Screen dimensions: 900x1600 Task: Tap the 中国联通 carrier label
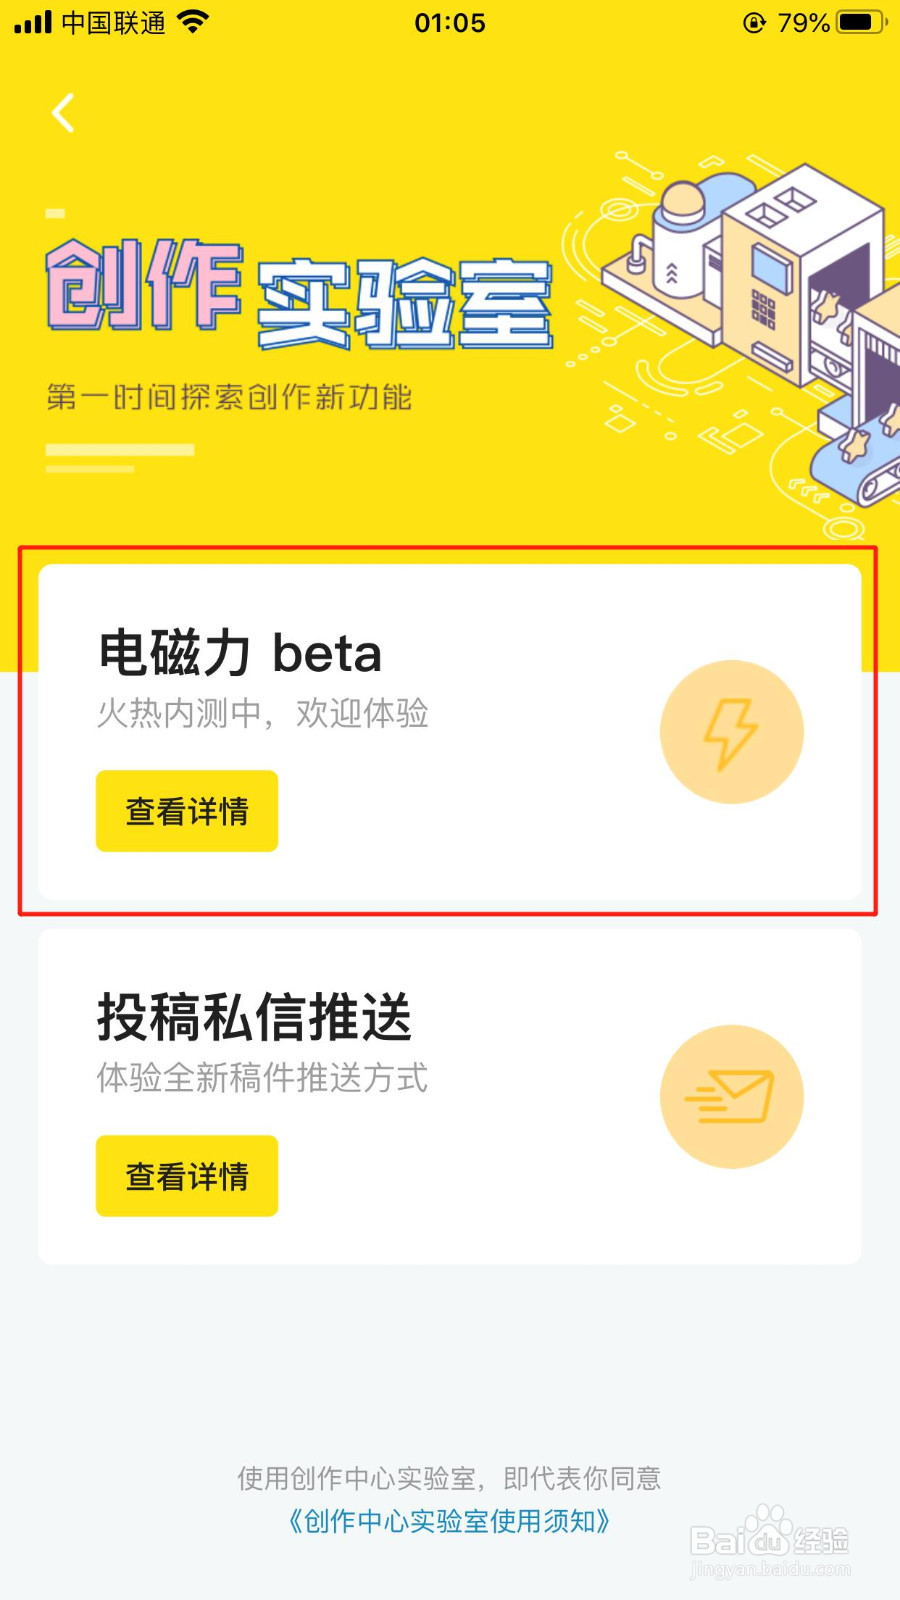pyautogui.click(x=113, y=22)
